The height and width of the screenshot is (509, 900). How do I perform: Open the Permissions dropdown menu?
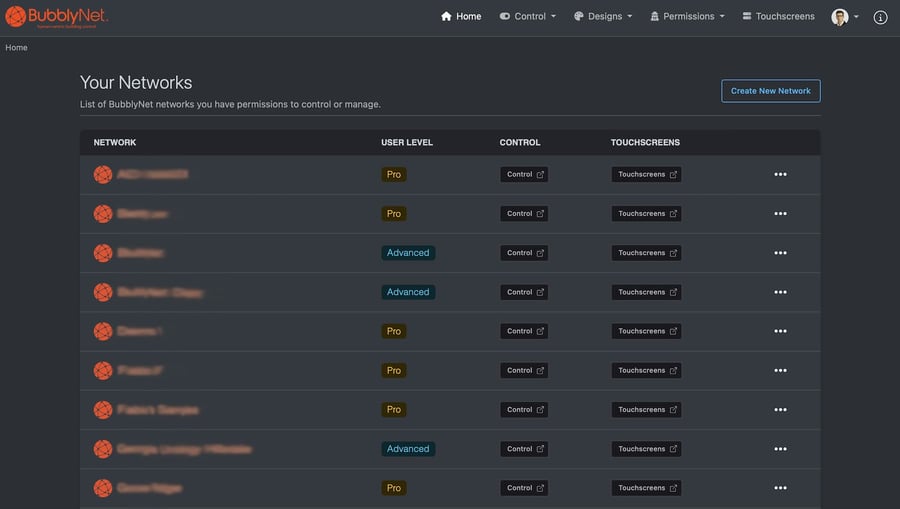(687, 17)
